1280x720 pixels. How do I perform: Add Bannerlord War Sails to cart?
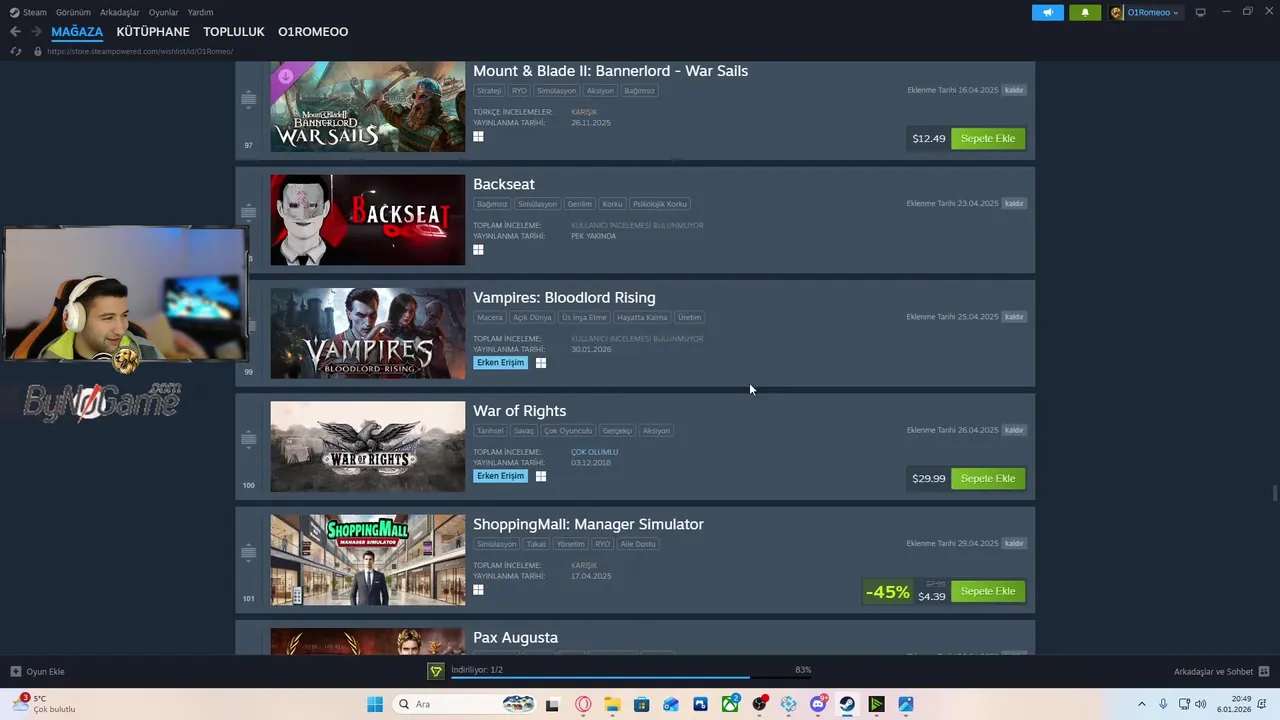(988, 138)
